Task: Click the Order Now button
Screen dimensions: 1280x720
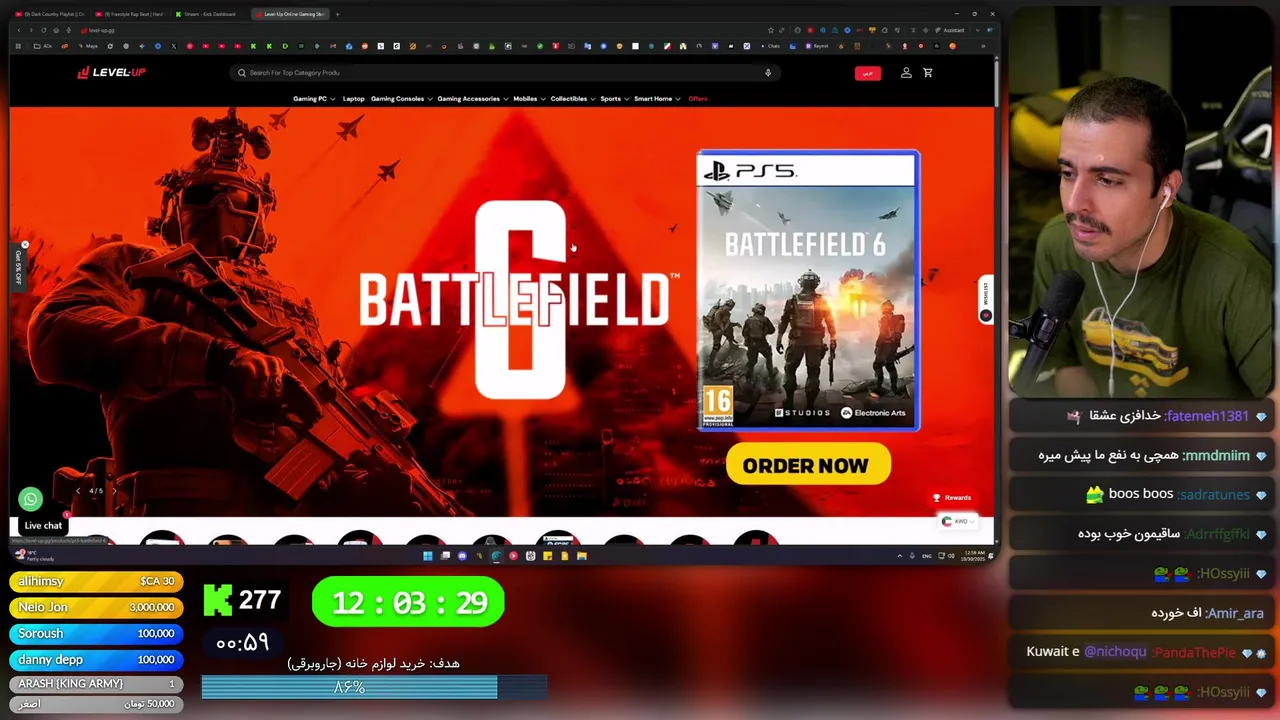Action: [808, 465]
